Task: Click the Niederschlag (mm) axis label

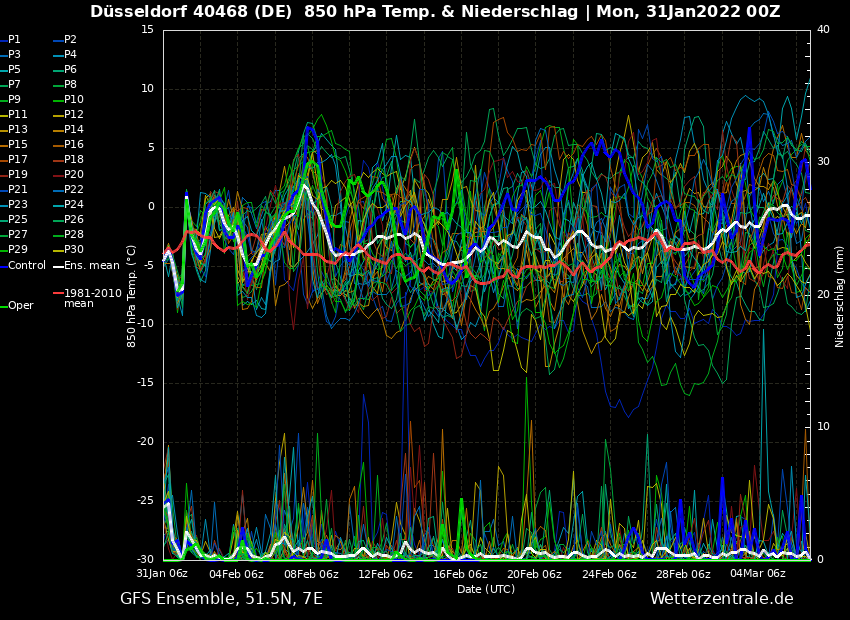Action: (839, 296)
